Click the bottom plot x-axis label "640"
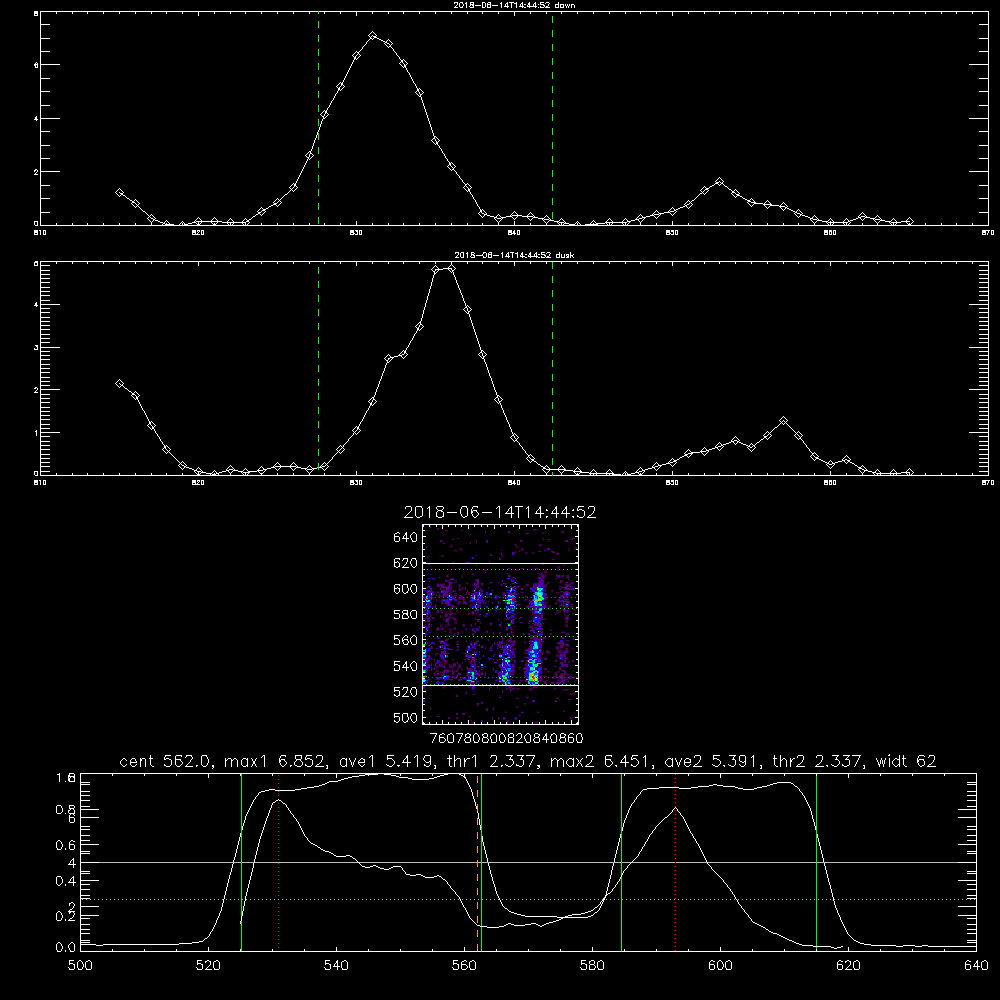Screen dimensions: 1000x1000 coord(976,966)
